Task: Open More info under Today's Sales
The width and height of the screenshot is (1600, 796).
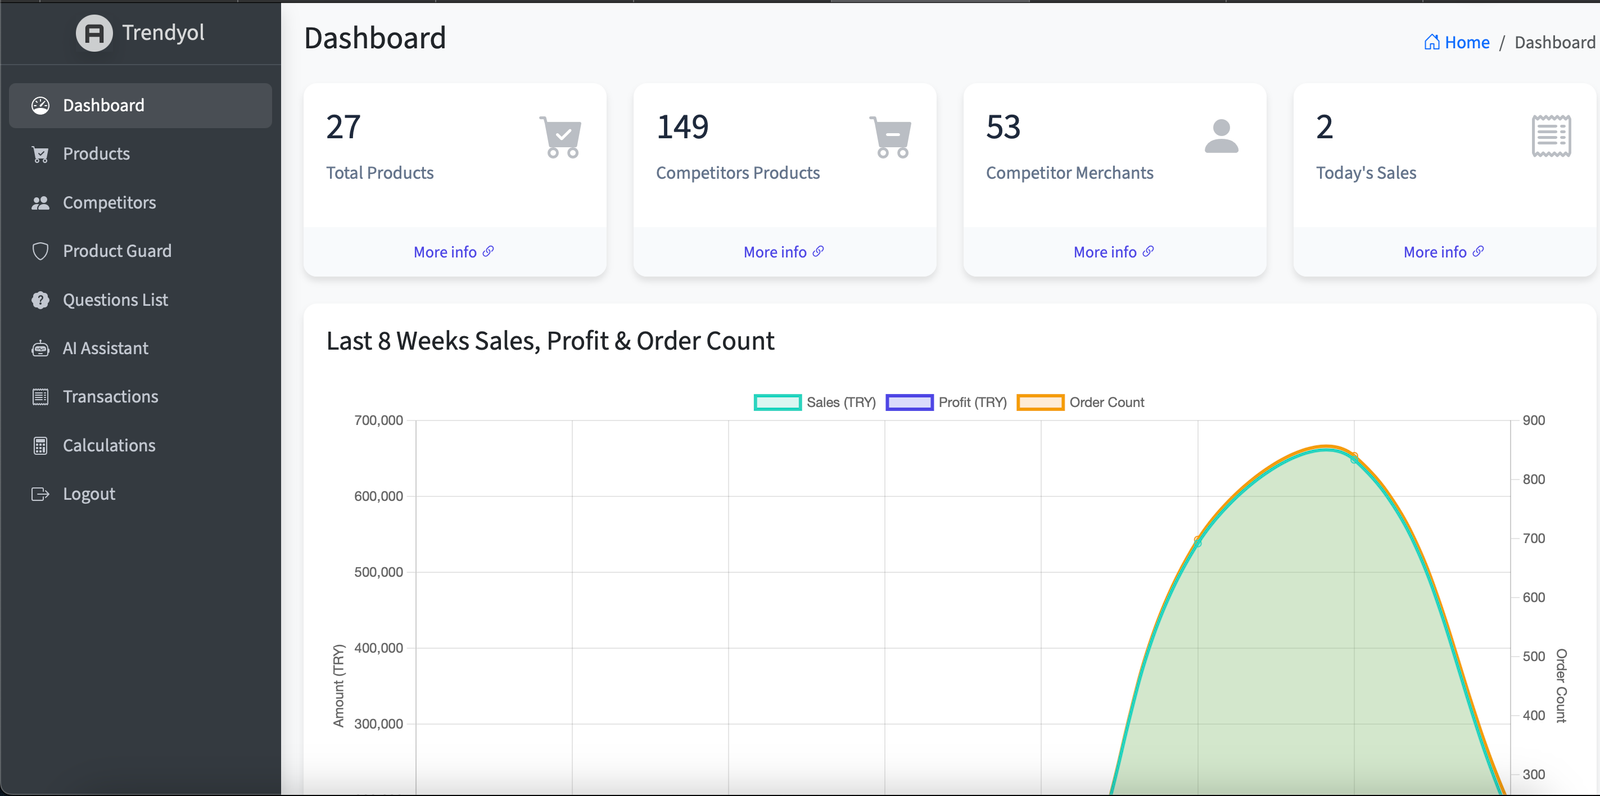Action: point(1443,252)
